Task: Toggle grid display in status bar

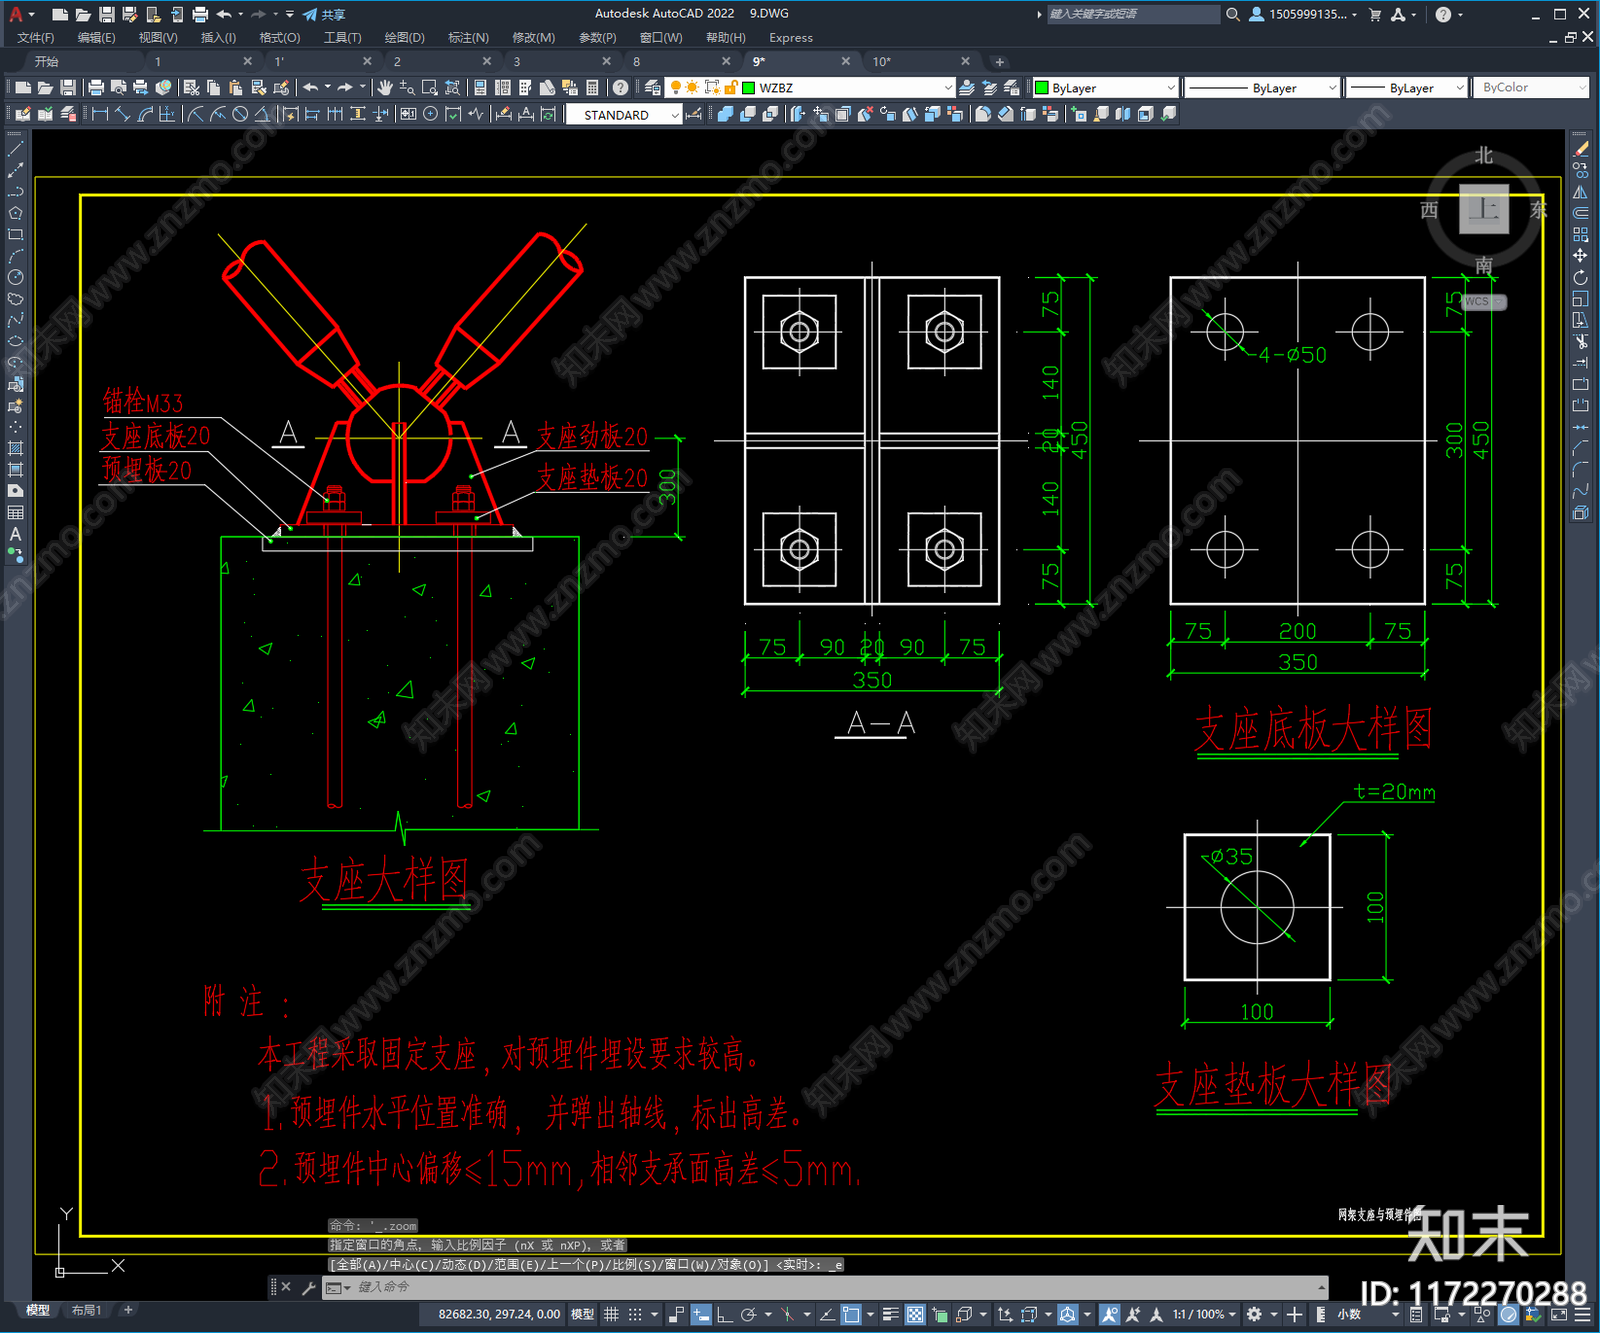Action: (x=611, y=1314)
